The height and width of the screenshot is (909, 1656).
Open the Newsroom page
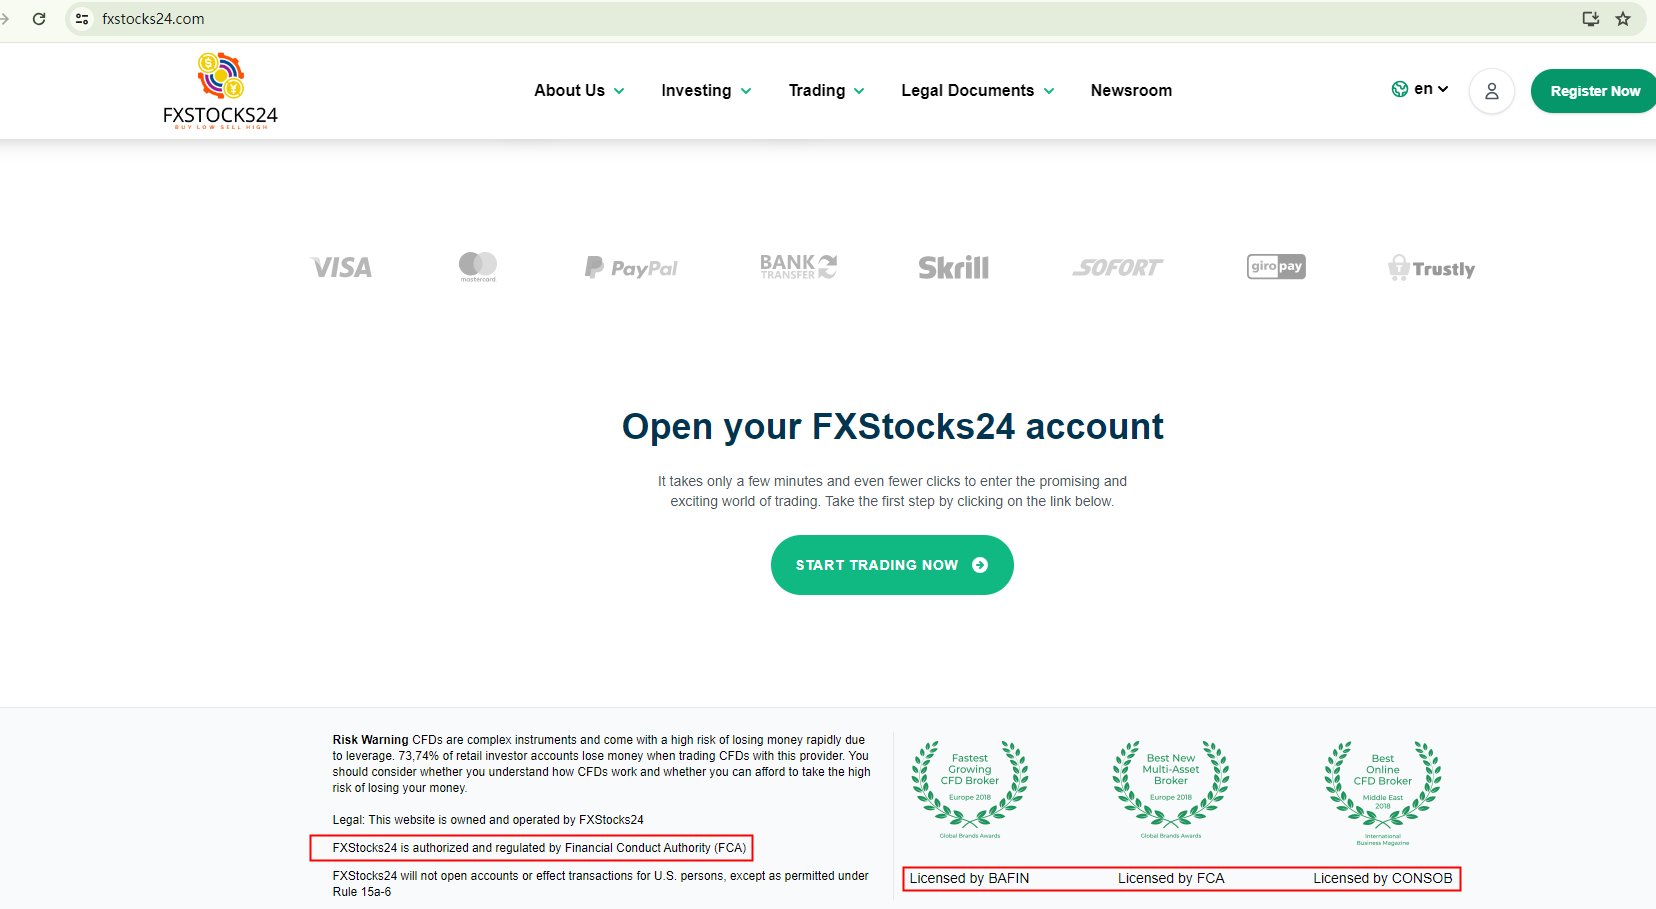(1131, 91)
